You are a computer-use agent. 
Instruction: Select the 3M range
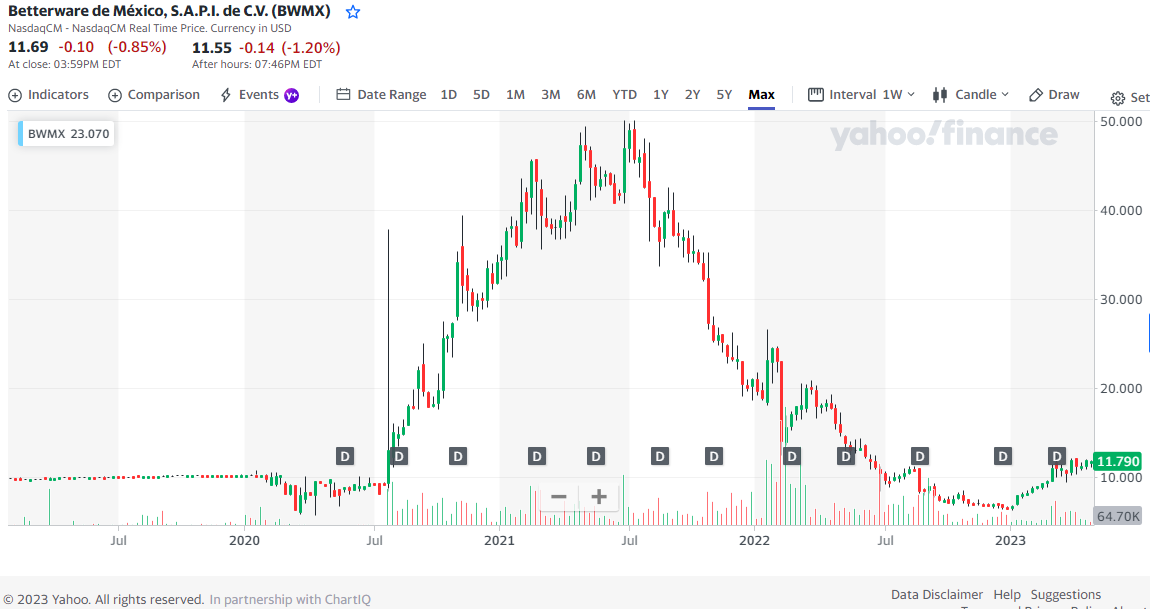point(551,95)
